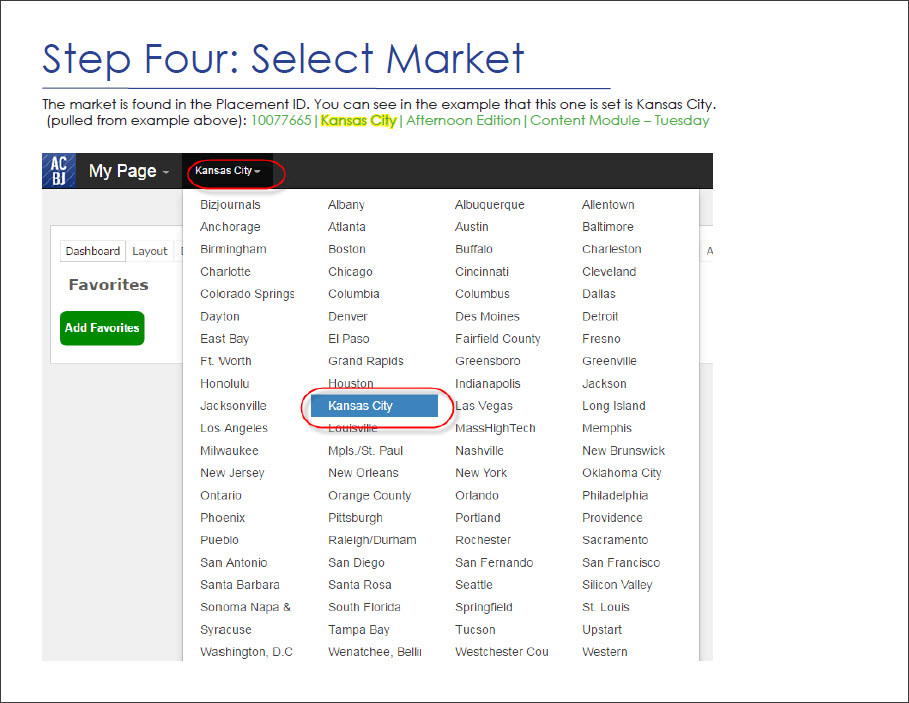Choose Honolulu in the list

click(x=224, y=384)
